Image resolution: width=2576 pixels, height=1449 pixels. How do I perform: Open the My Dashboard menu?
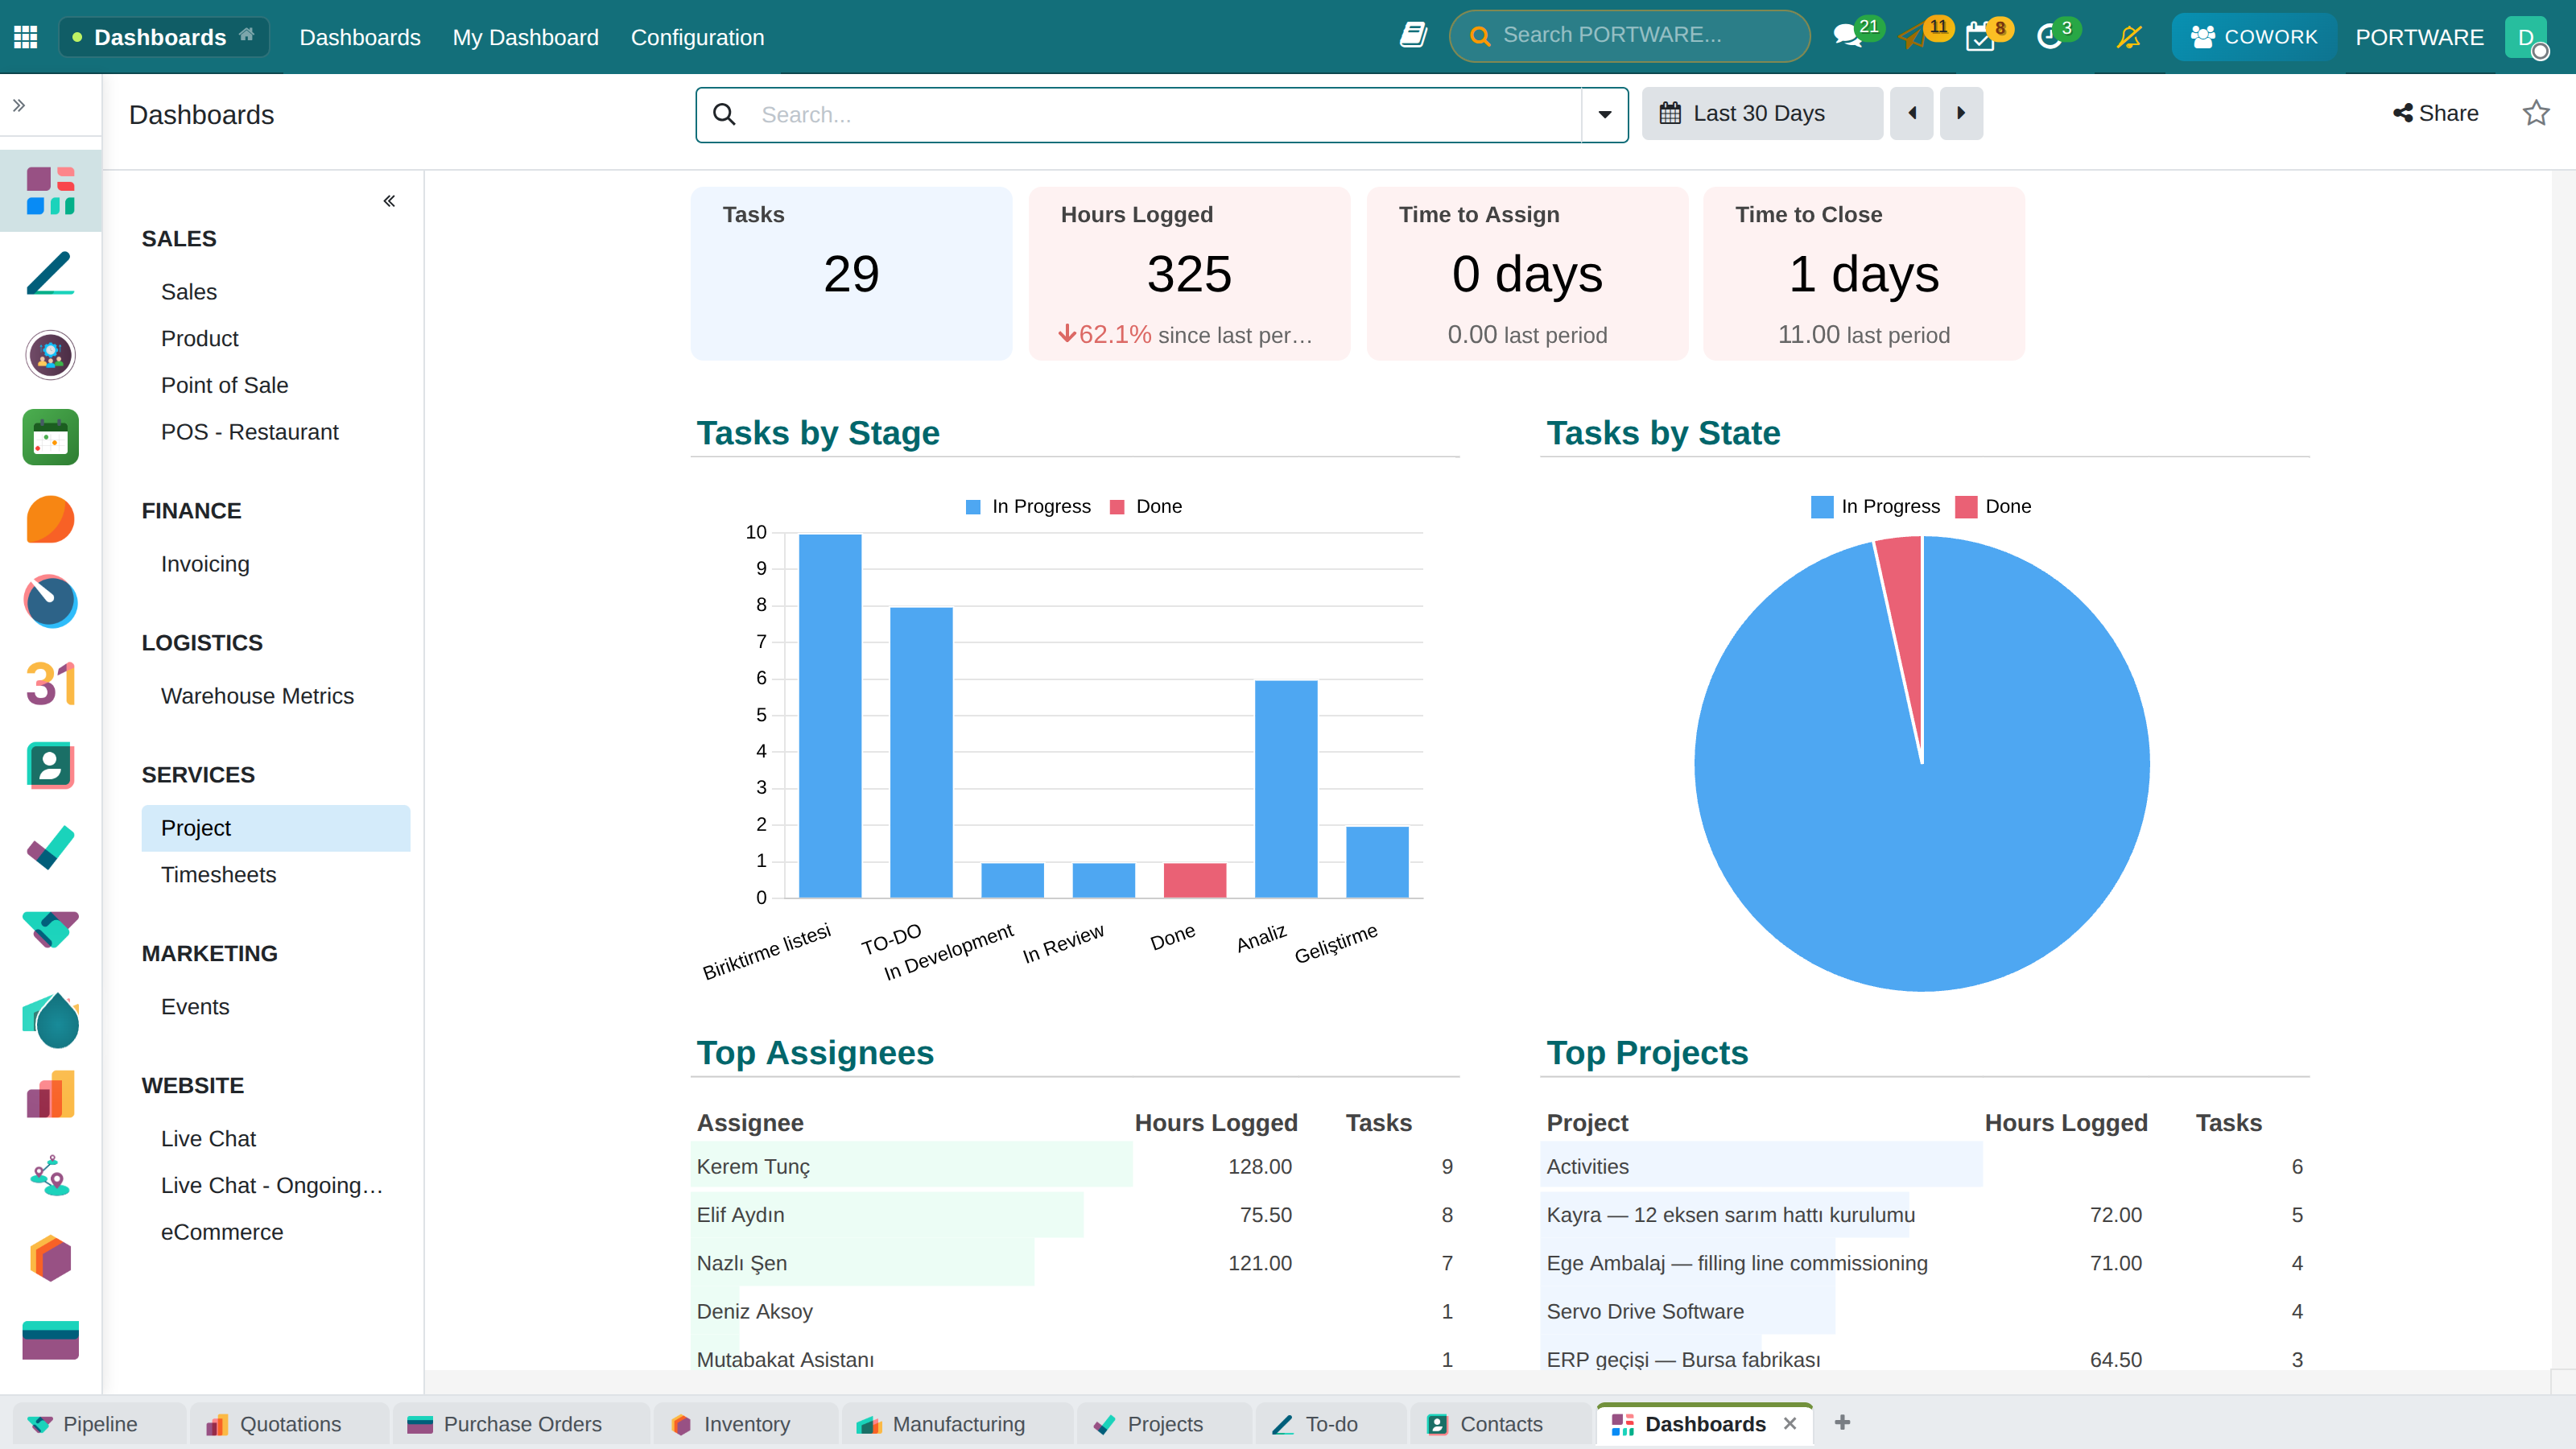pos(525,37)
